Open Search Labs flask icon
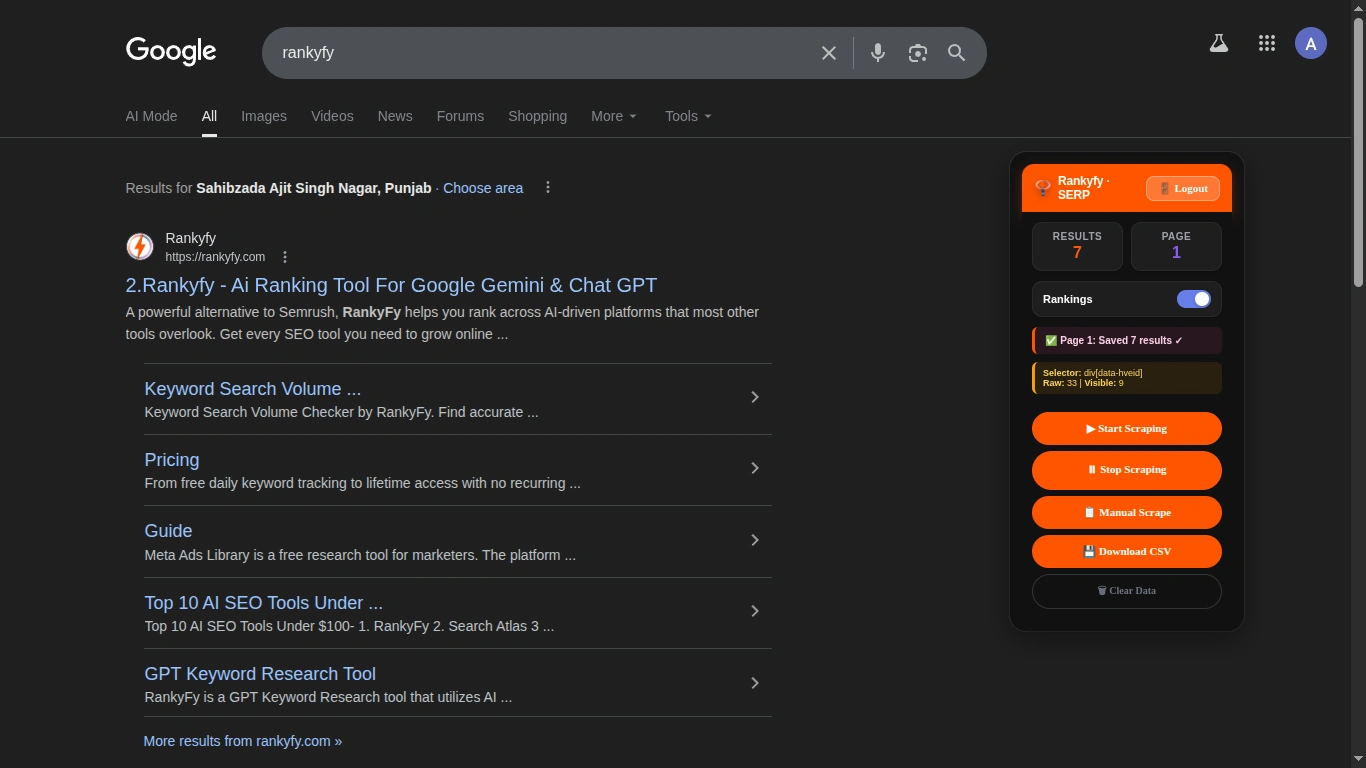 click(1218, 43)
